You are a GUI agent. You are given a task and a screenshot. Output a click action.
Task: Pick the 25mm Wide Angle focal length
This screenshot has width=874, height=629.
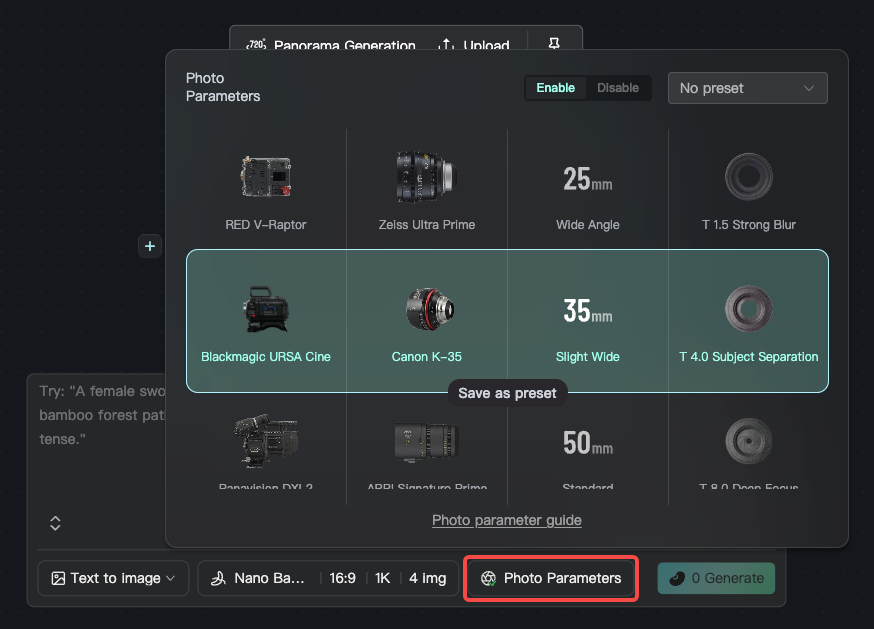coord(587,179)
